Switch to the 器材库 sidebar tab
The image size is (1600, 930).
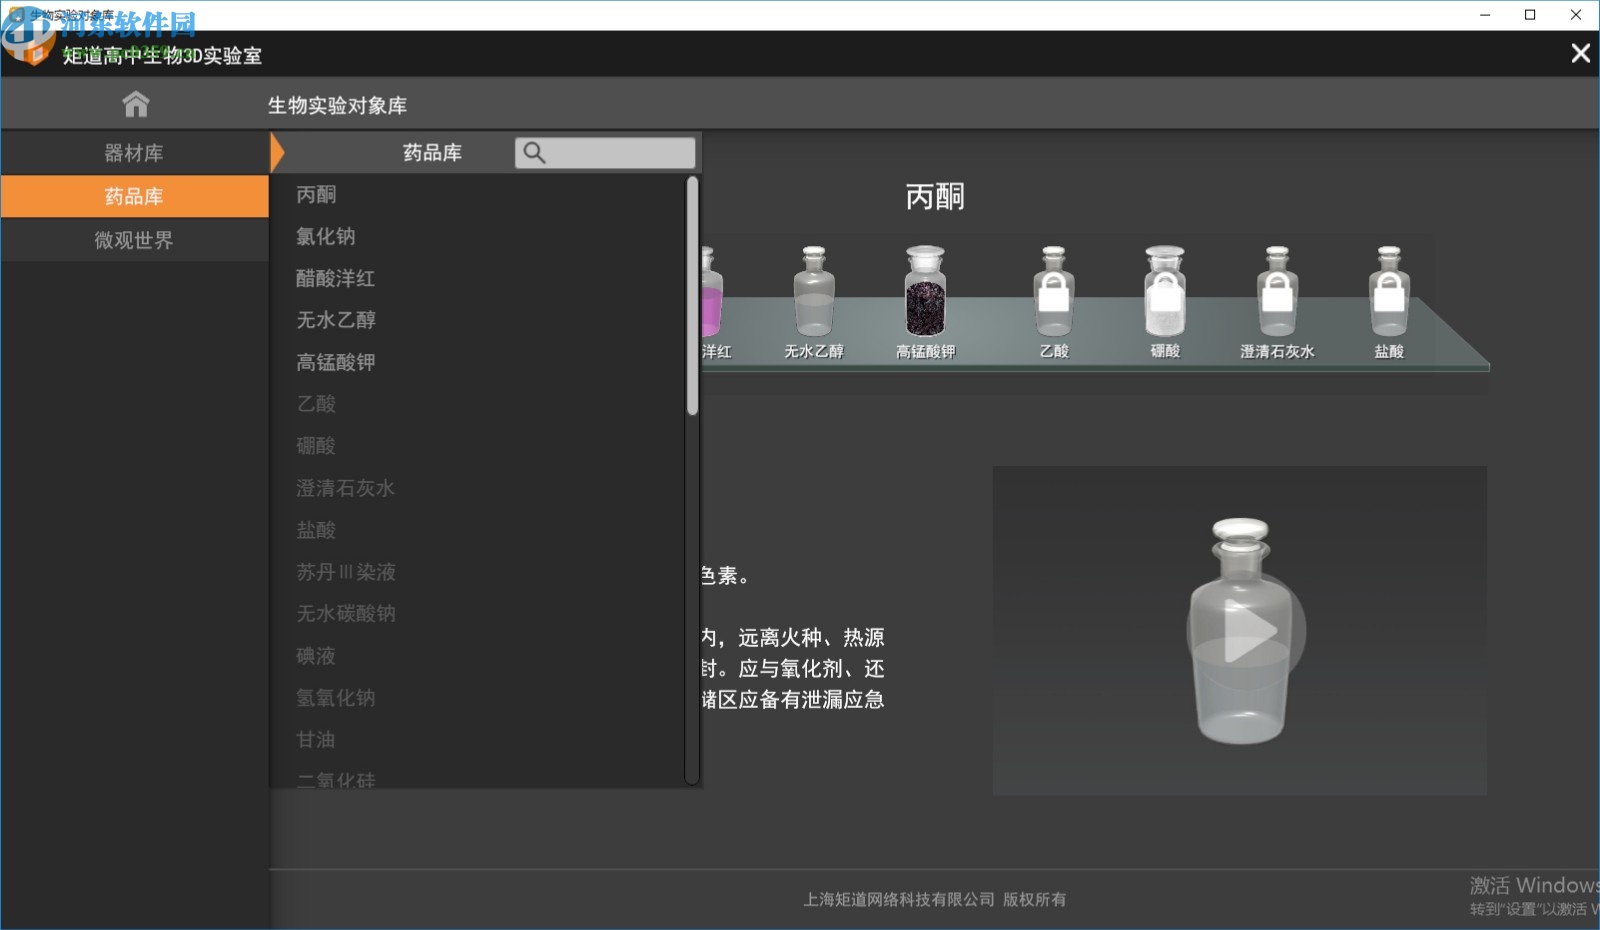135,152
